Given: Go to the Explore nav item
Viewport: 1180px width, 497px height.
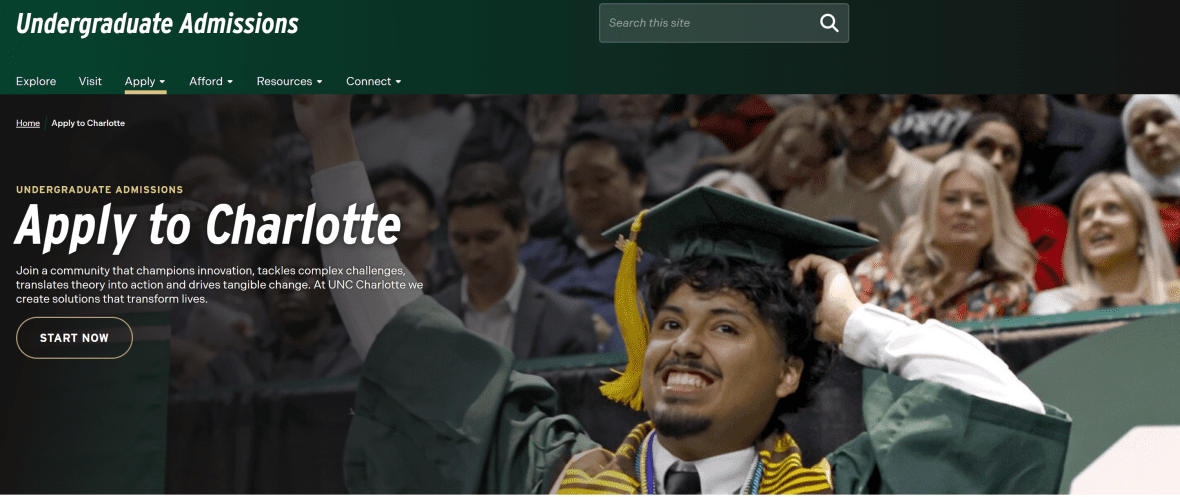Looking at the screenshot, I should tap(36, 81).
